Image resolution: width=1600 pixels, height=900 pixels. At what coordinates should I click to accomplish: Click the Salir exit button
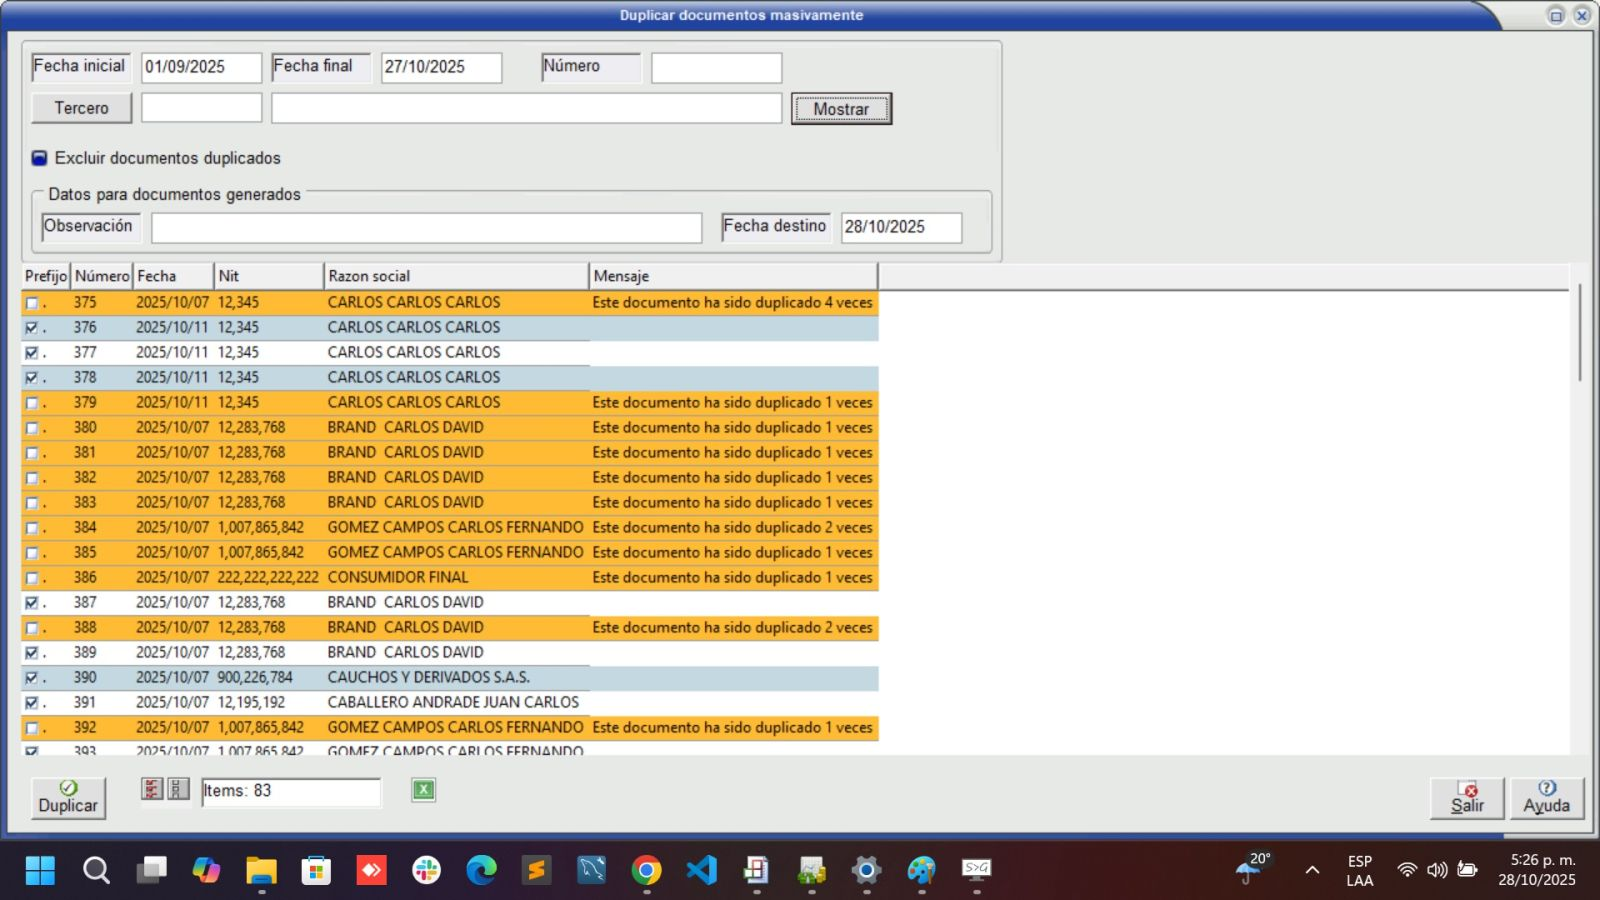[x=1467, y=798]
